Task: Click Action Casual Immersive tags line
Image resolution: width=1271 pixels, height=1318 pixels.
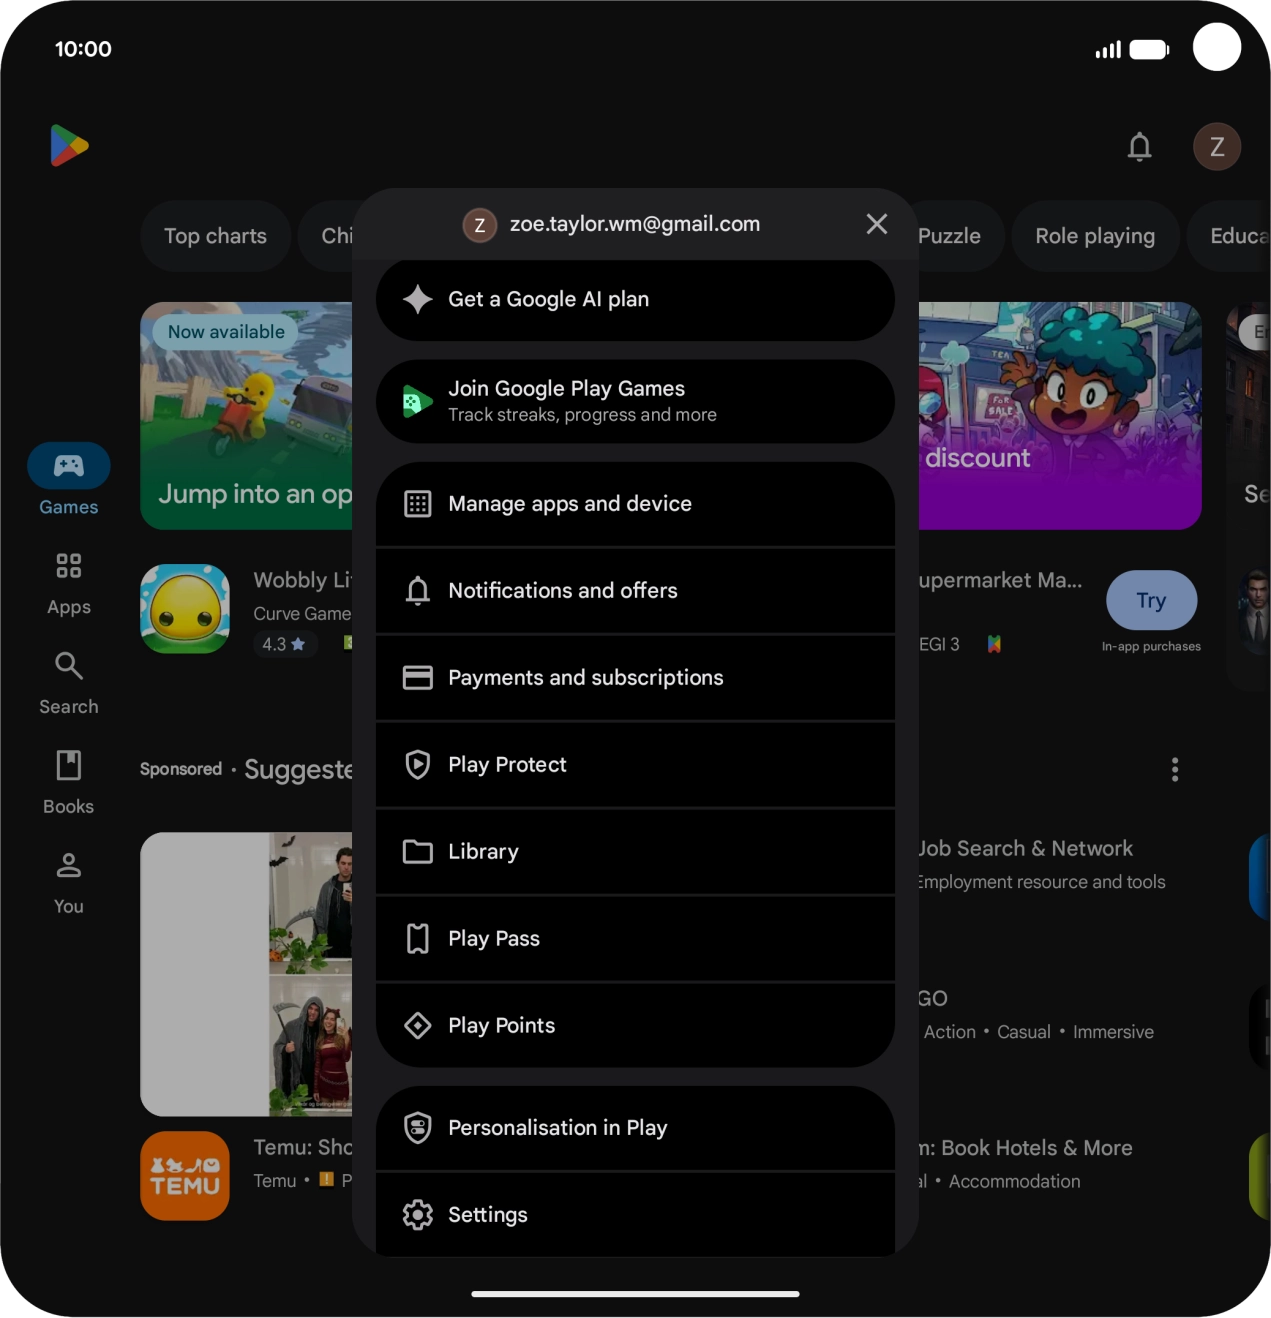Action: 1037,1032
